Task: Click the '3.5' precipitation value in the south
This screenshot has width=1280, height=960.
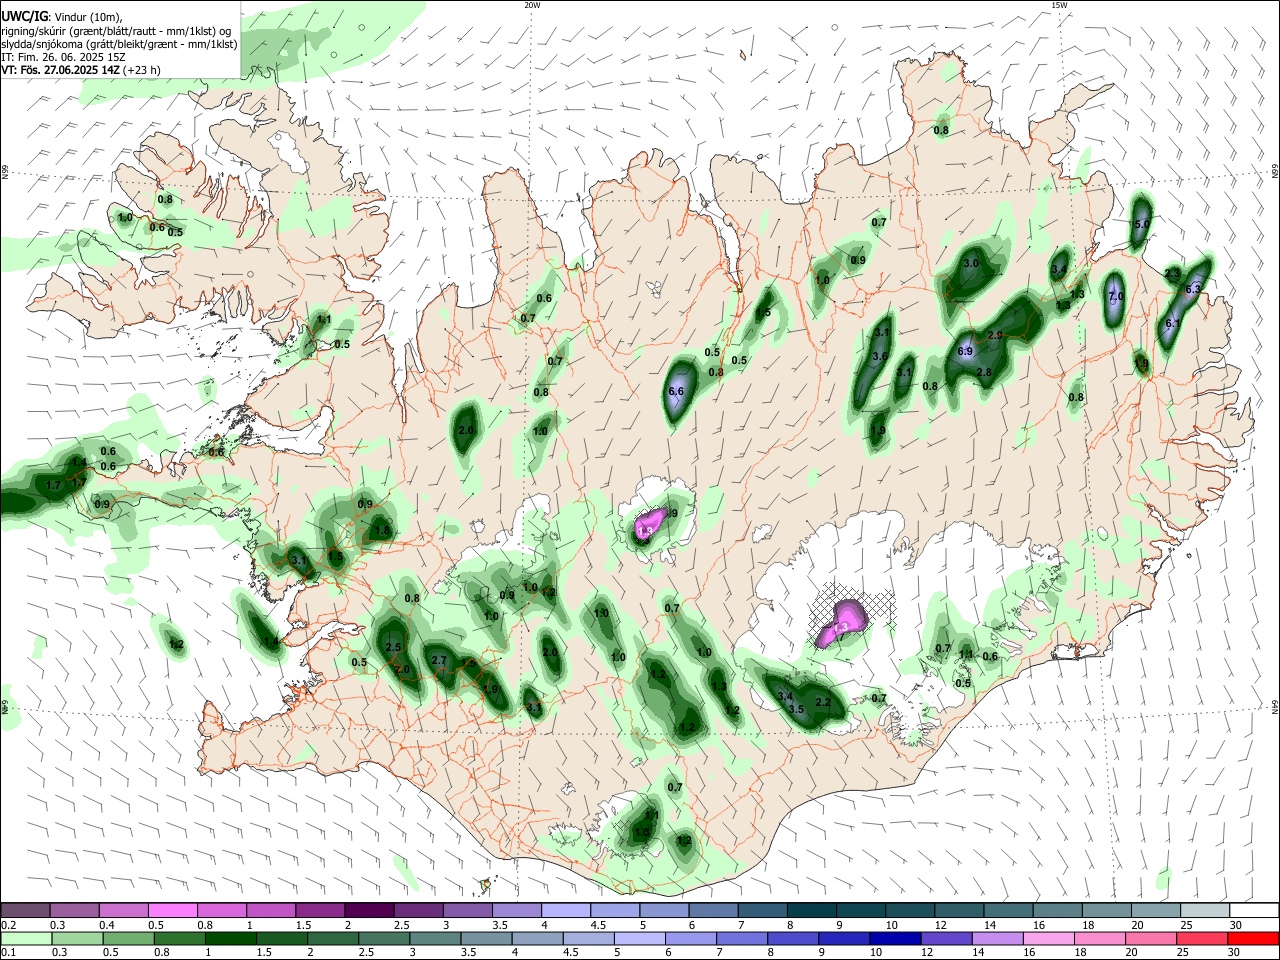Action: pos(796,709)
